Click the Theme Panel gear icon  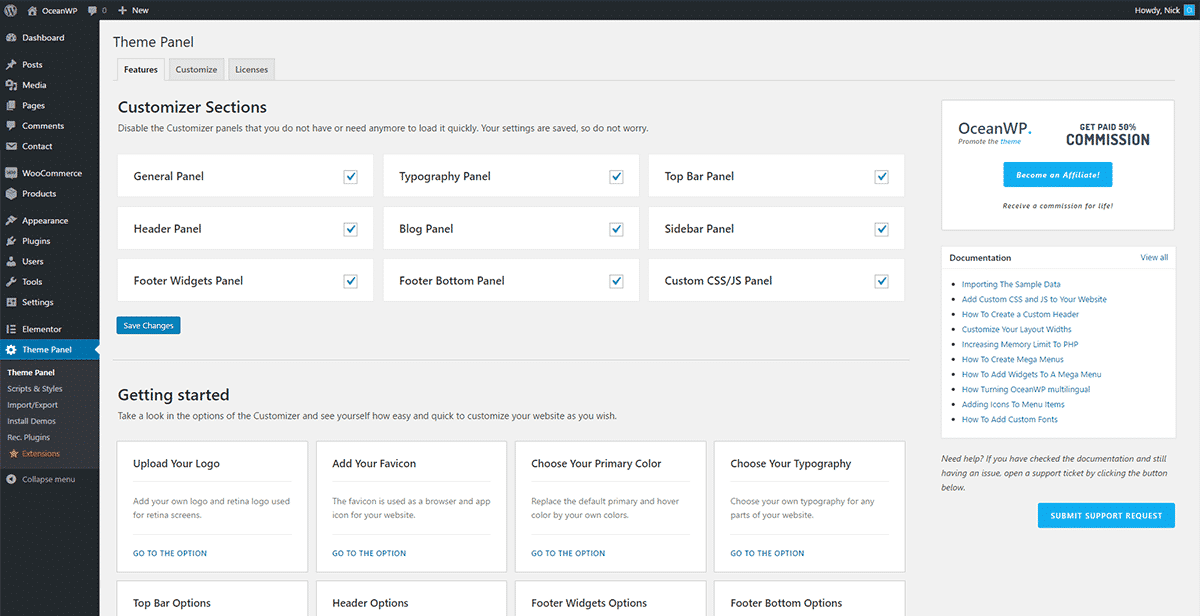[x=11, y=350]
